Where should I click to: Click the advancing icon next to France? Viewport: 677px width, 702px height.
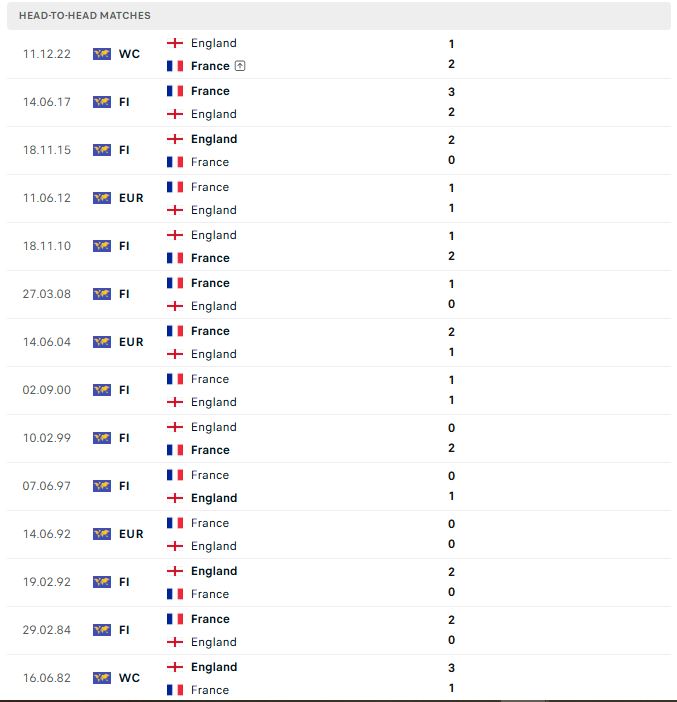(x=240, y=66)
